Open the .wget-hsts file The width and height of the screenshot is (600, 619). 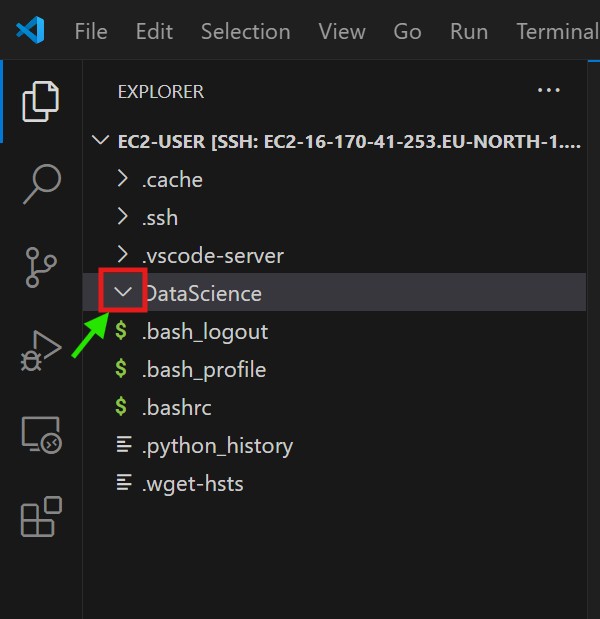(192, 484)
